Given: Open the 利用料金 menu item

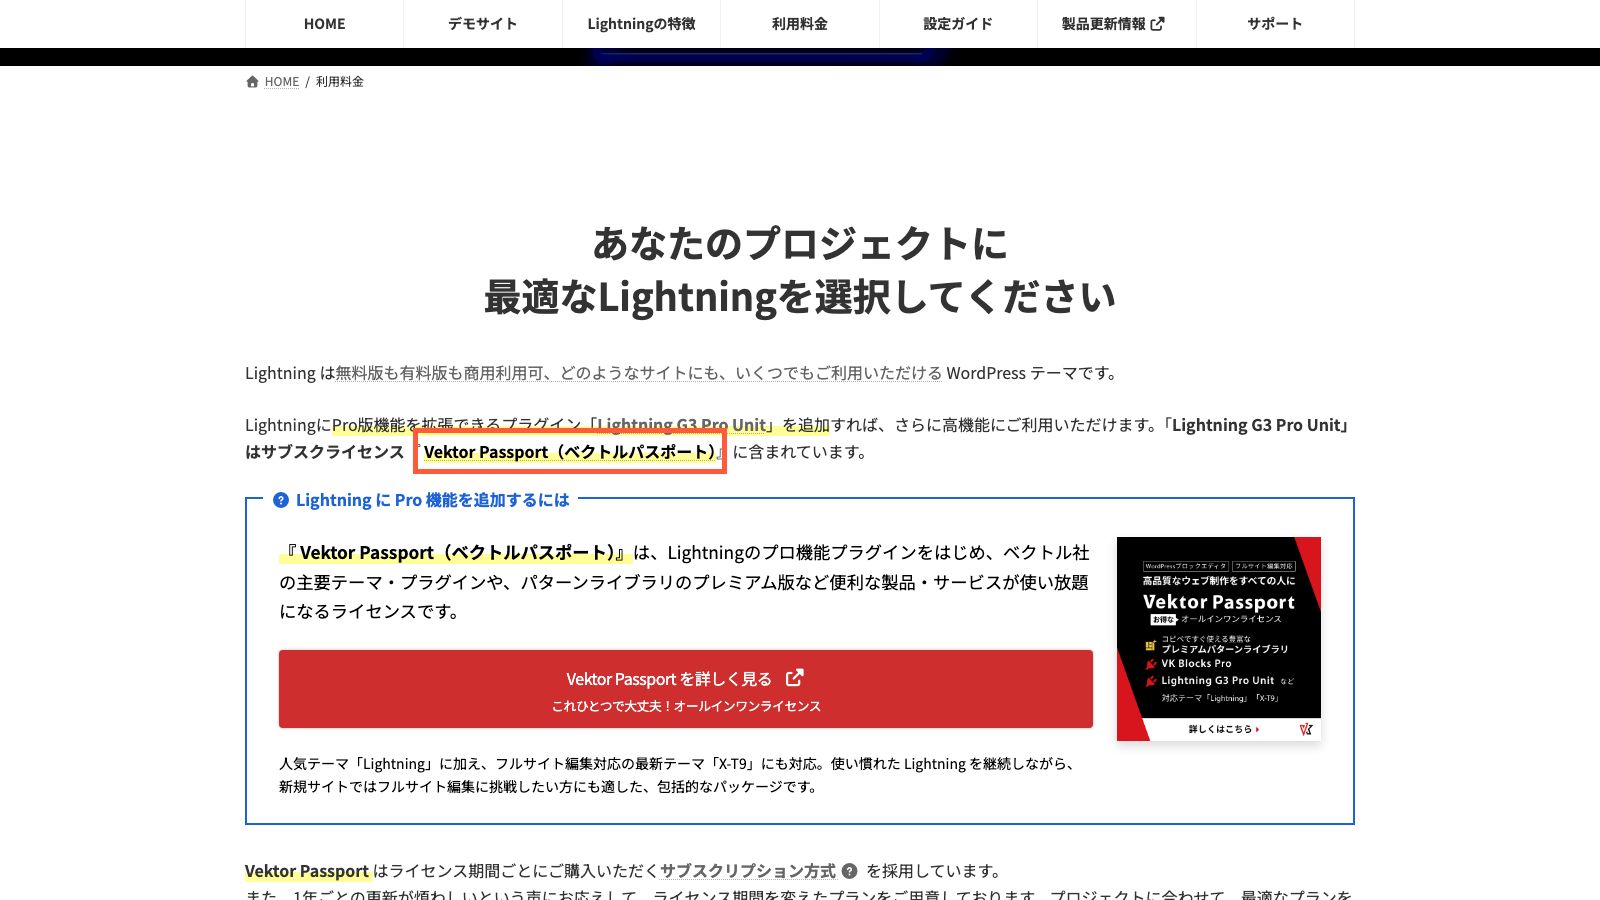Looking at the screenshot, I should point(799,24).
